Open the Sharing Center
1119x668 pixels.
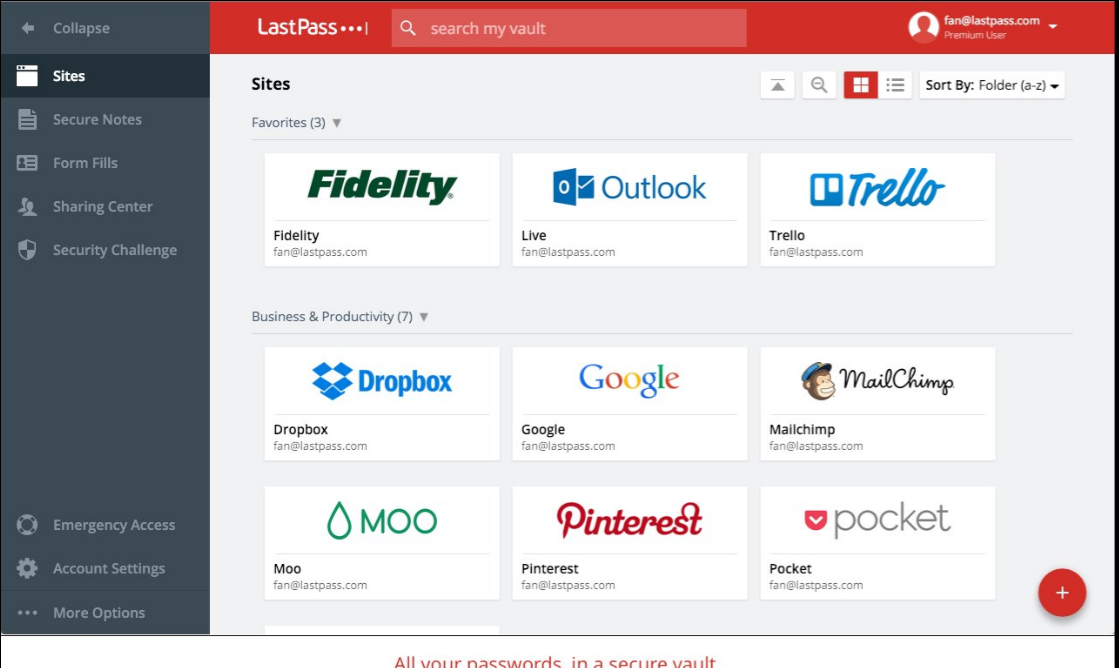click(x=105, y=206)
